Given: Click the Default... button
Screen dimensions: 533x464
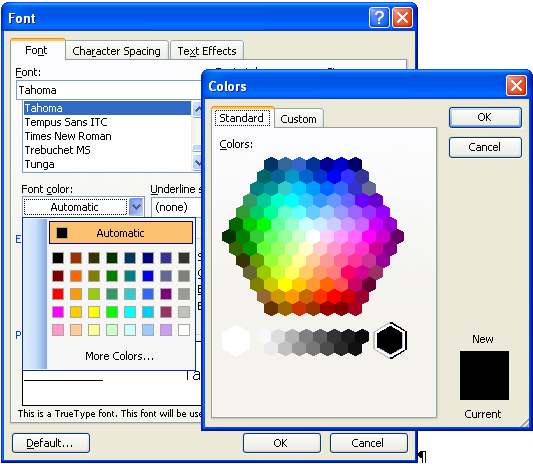Looking at the screenshot, I should 51,443.
